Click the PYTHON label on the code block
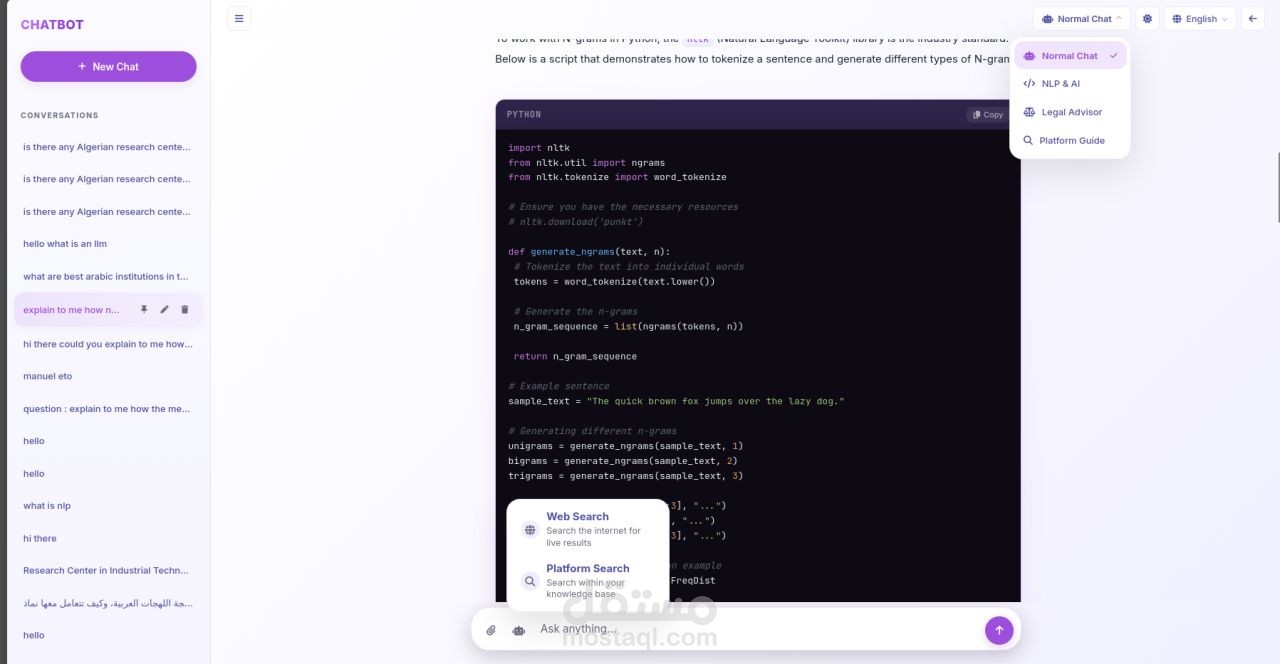The image size is (1280, 664). click(524, 115)
